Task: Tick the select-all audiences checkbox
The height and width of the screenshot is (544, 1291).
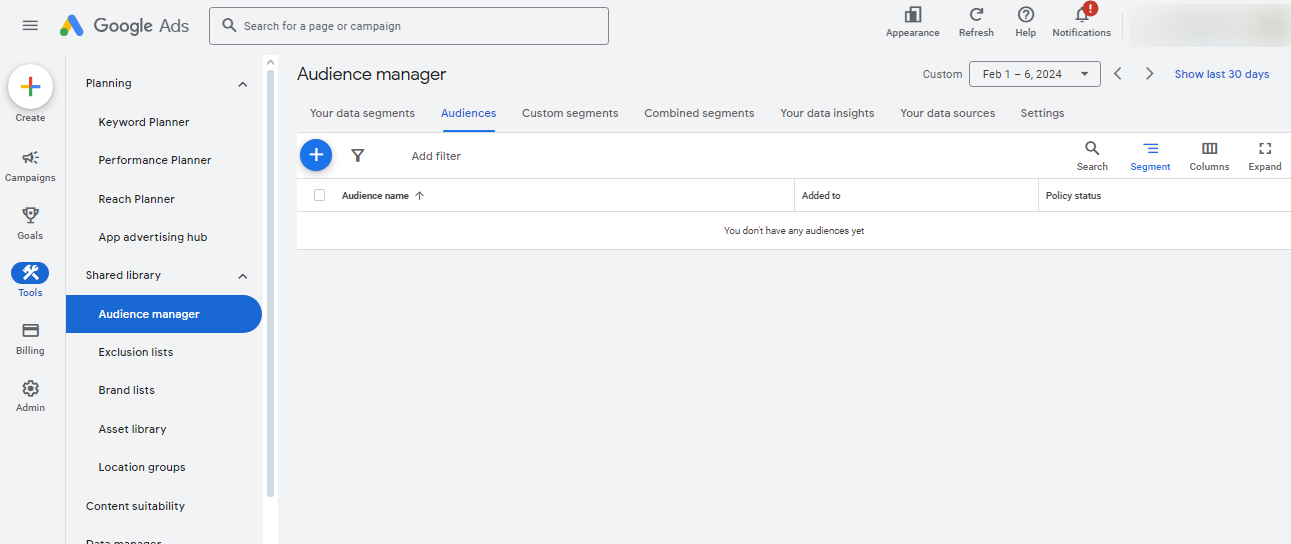Action: (x=320, y=195)
